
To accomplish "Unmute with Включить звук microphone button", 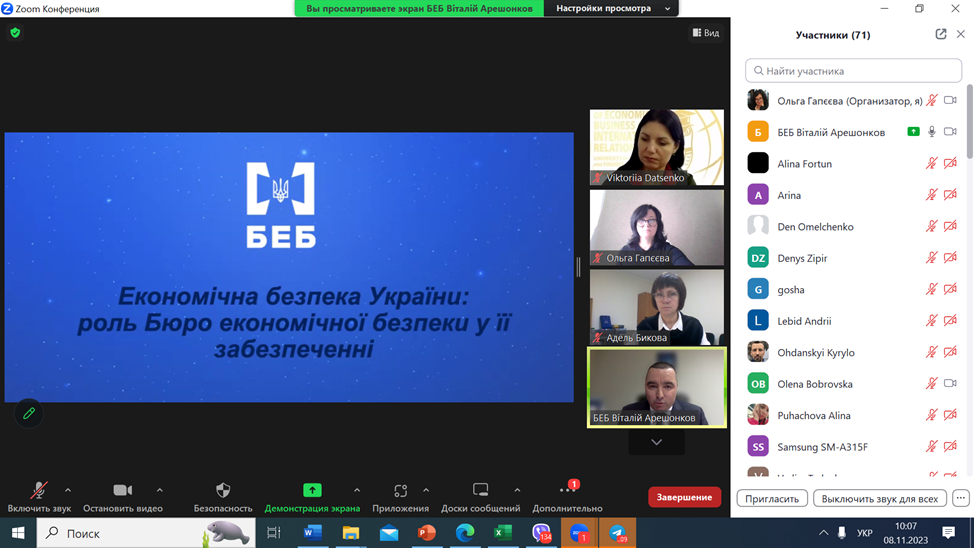I will pos(39,497).
